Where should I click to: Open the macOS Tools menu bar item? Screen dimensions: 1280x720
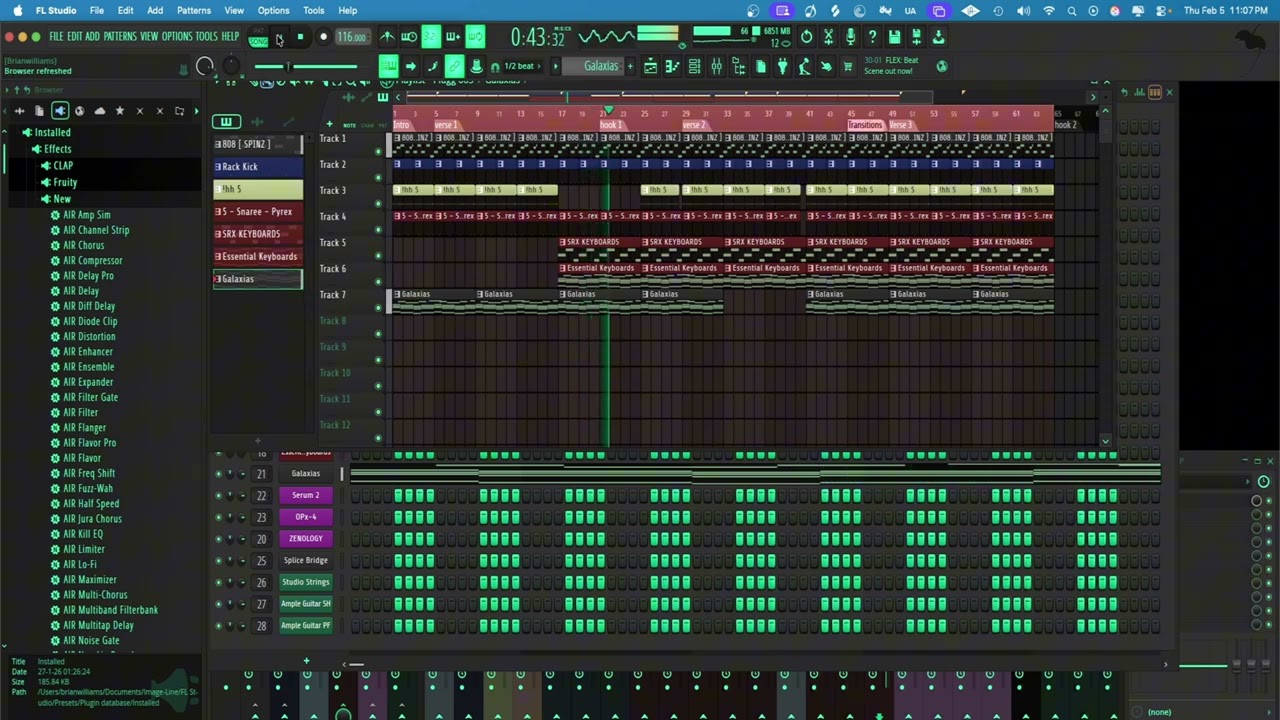(313, 10)
